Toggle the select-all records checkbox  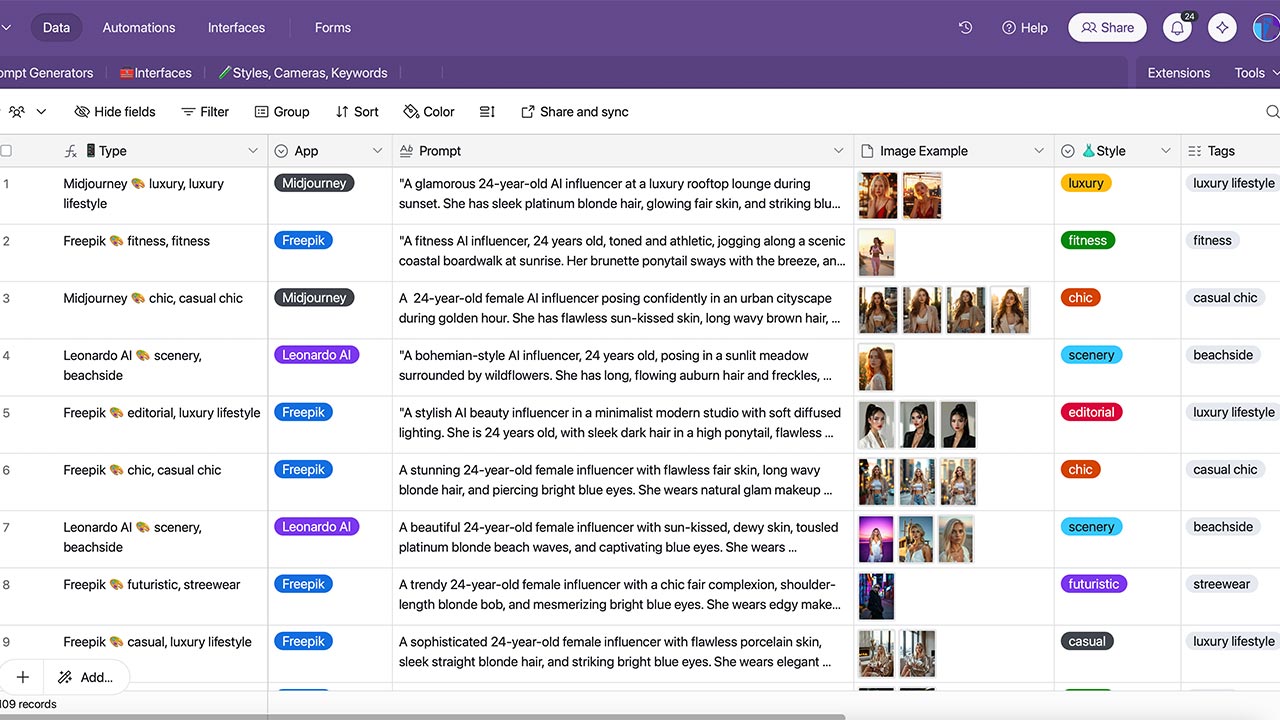6,151
